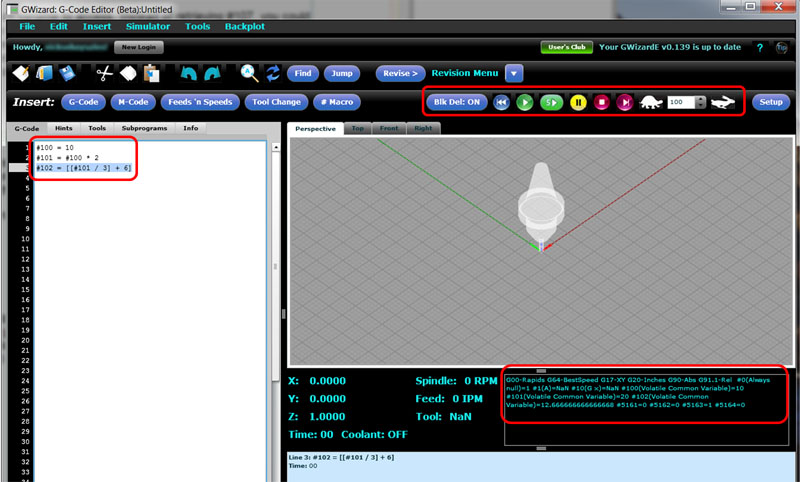The image size is (800, 482).
Task: Slow simulation with the turtle icon
Action: coord(651,102)
